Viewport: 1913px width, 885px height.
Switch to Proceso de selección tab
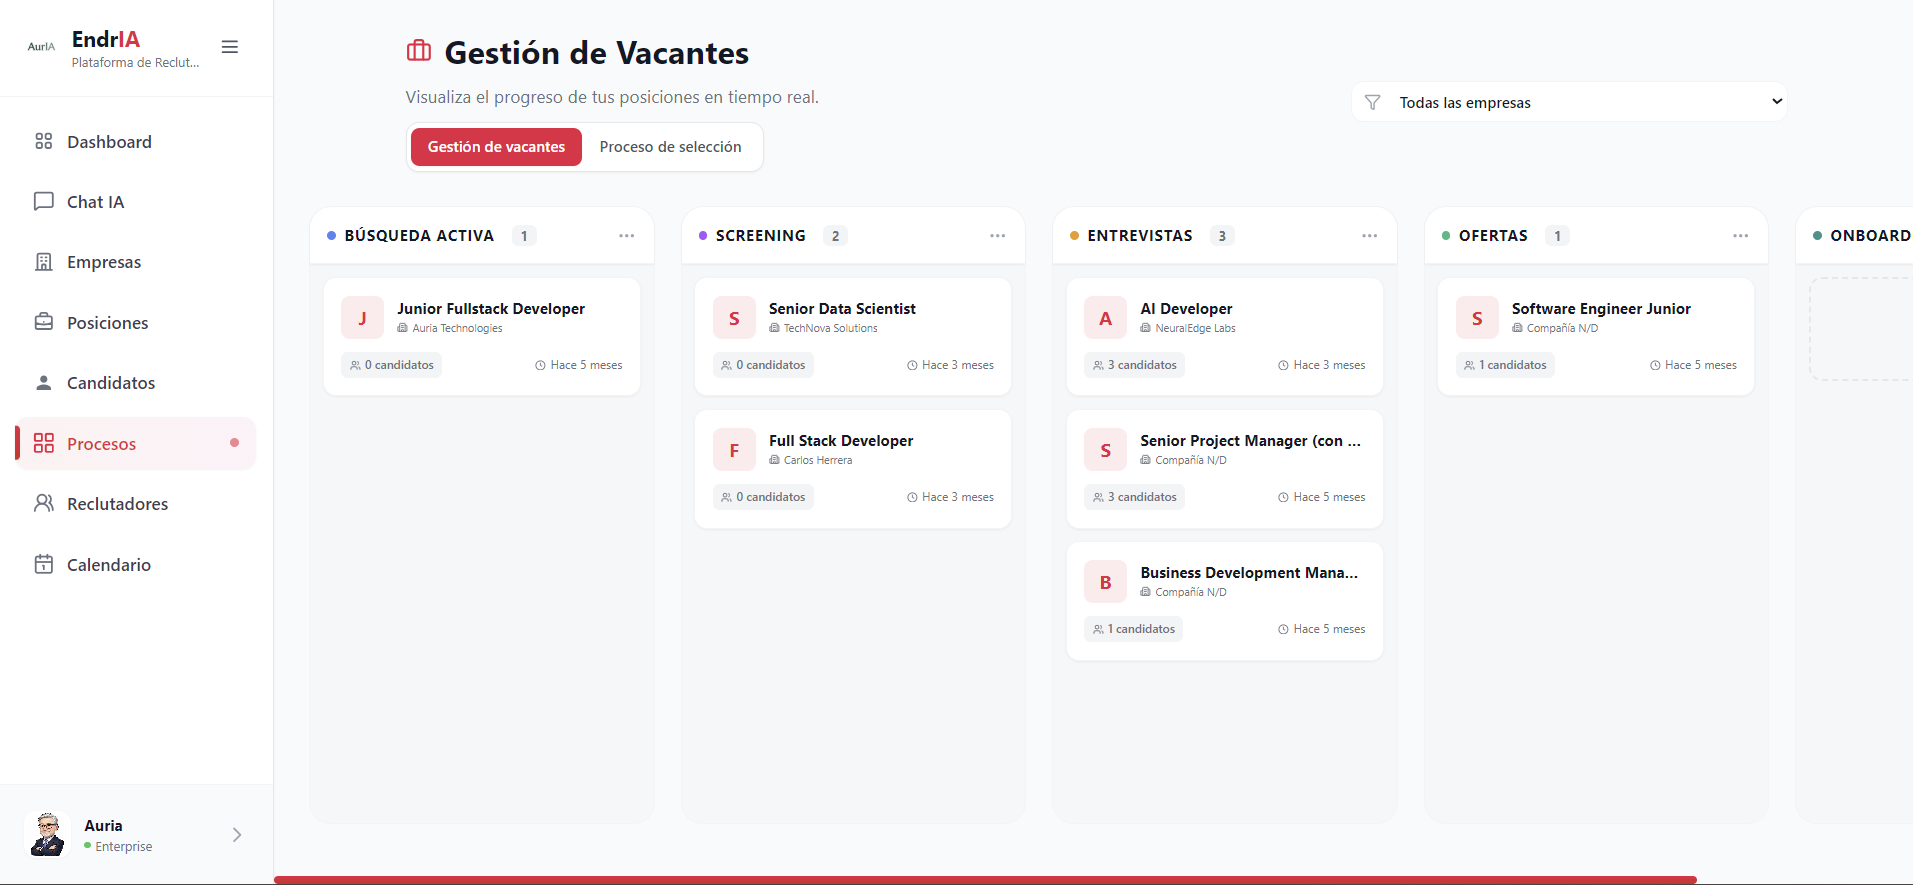pos(670,147)
